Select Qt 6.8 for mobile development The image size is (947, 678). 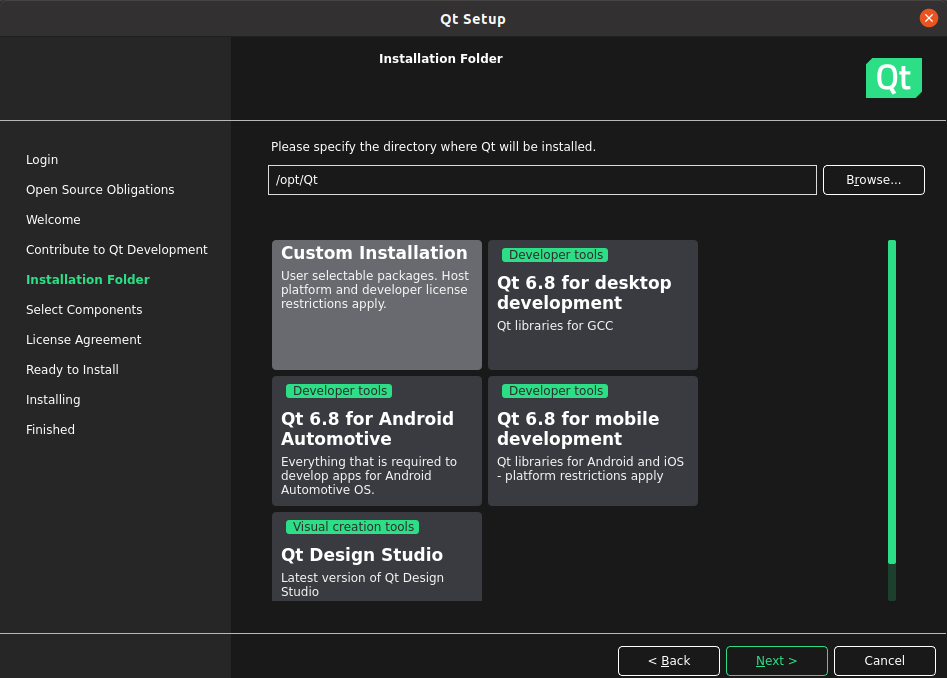592,441
